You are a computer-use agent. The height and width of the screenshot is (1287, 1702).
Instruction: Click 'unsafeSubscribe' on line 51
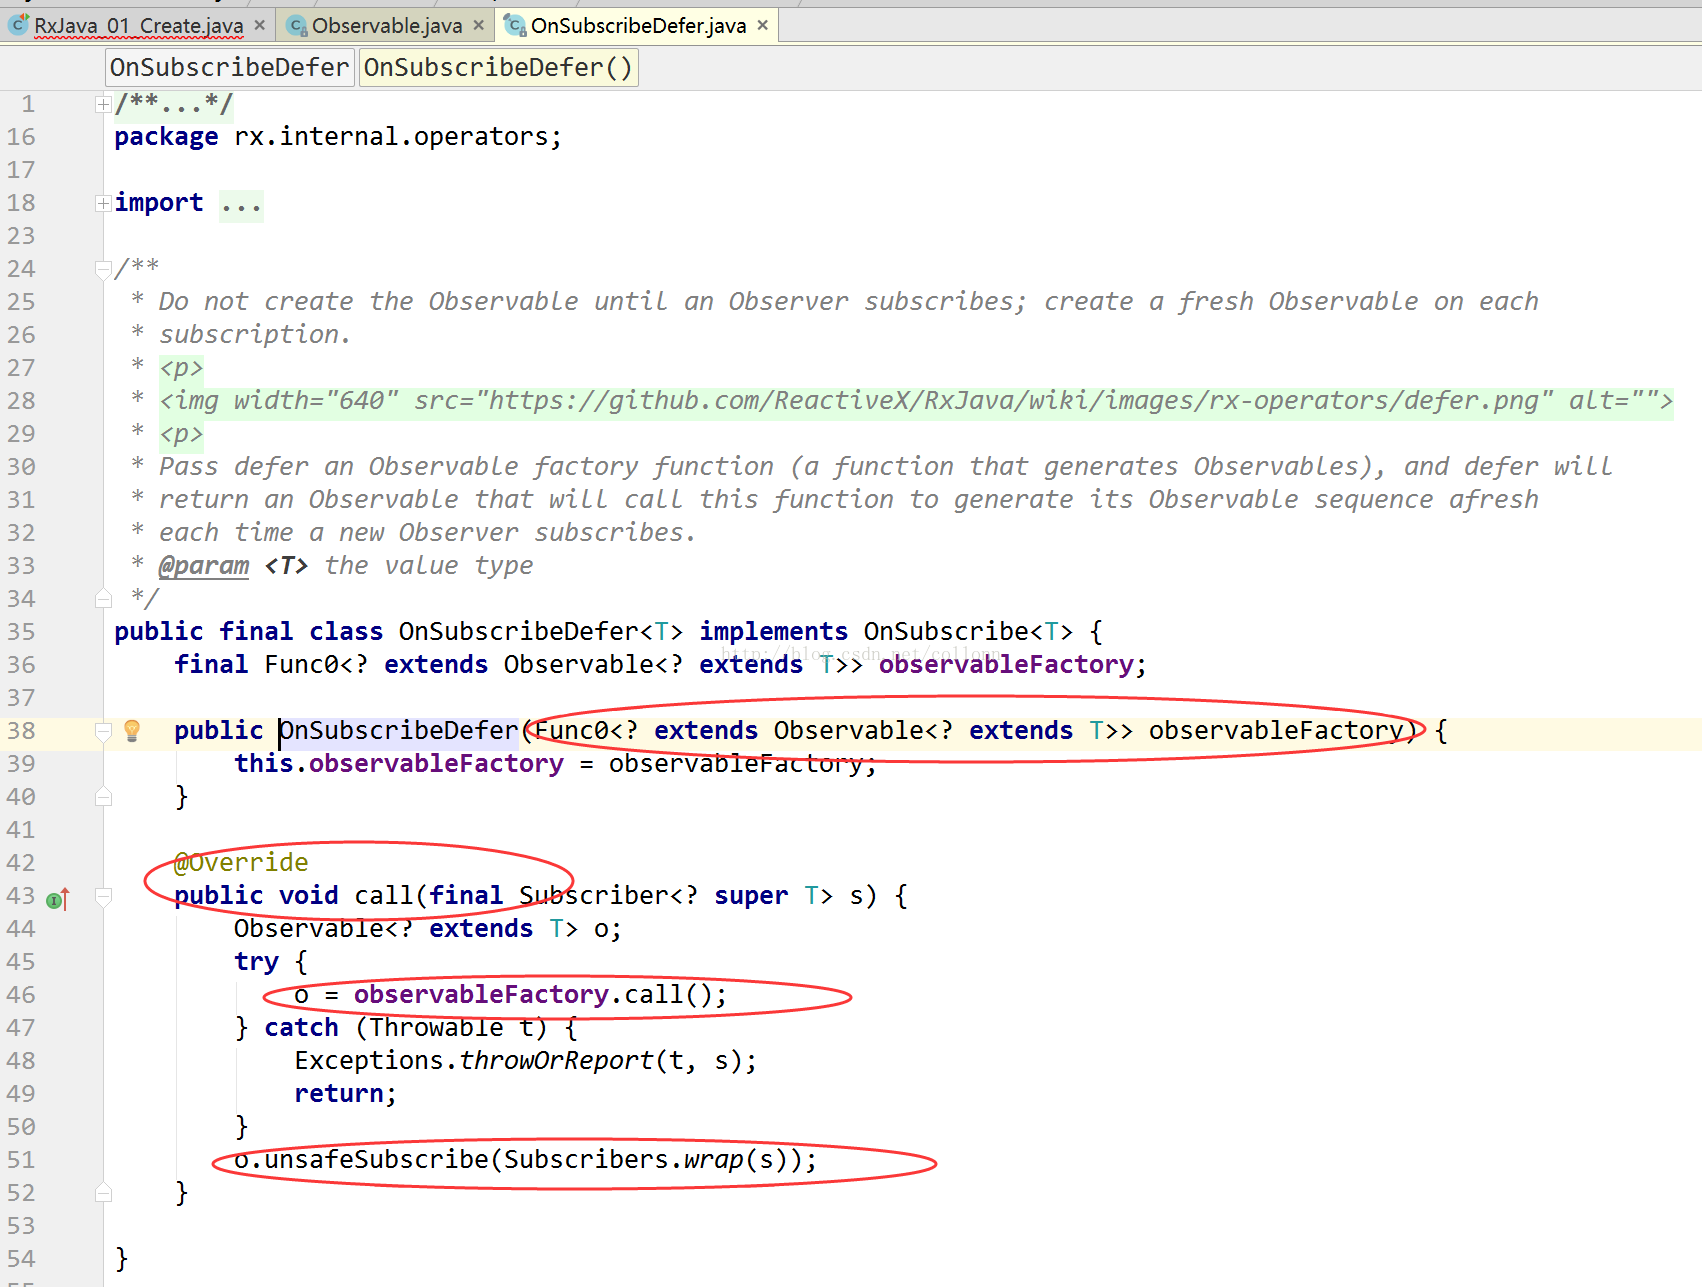click(376, 1160)
